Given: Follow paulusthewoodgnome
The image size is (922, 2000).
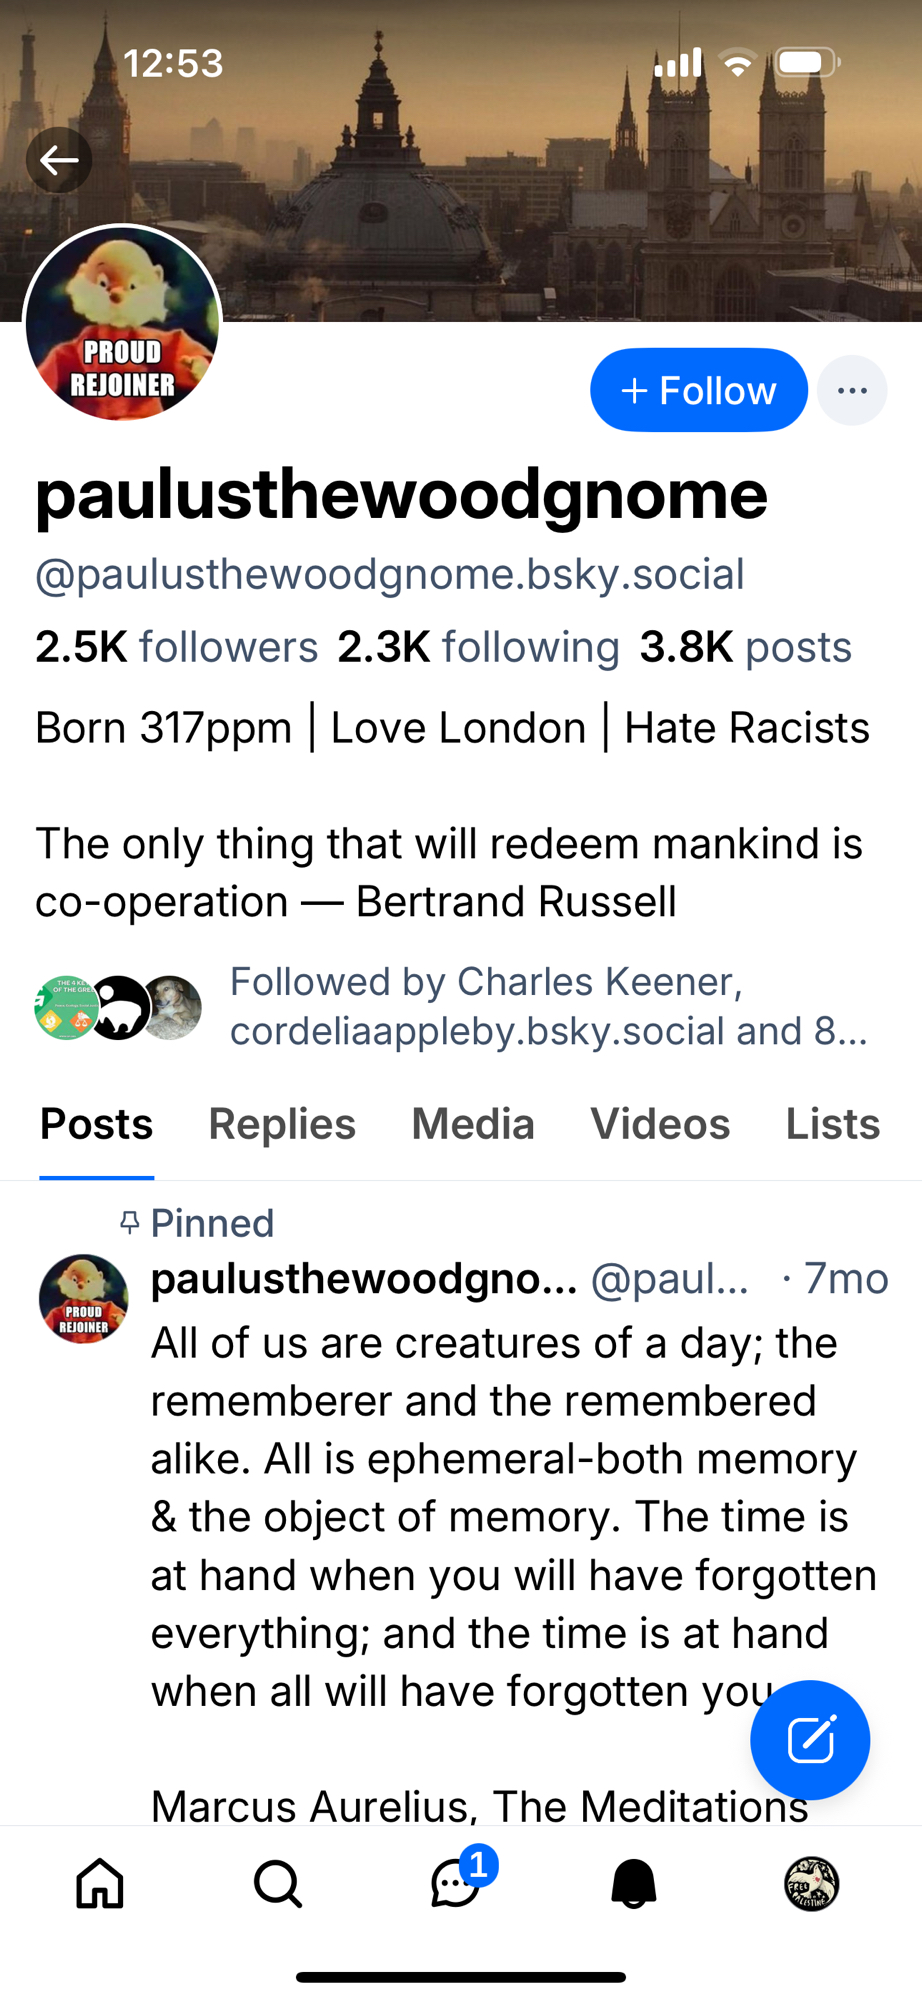Looking at the screenshot, I should point(698,390).
